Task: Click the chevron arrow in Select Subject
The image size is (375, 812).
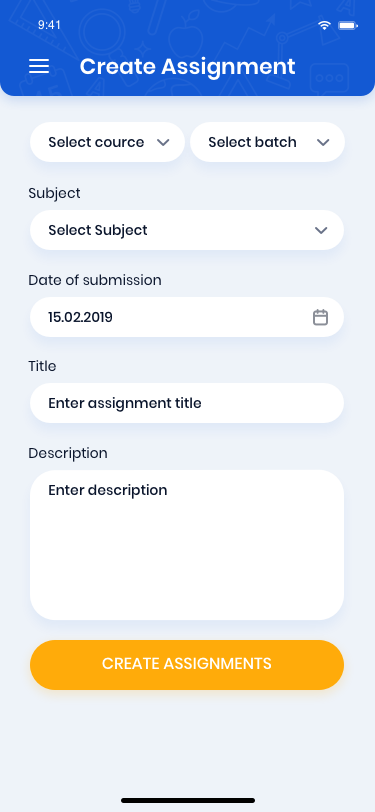Action: [x=321, y=230]
